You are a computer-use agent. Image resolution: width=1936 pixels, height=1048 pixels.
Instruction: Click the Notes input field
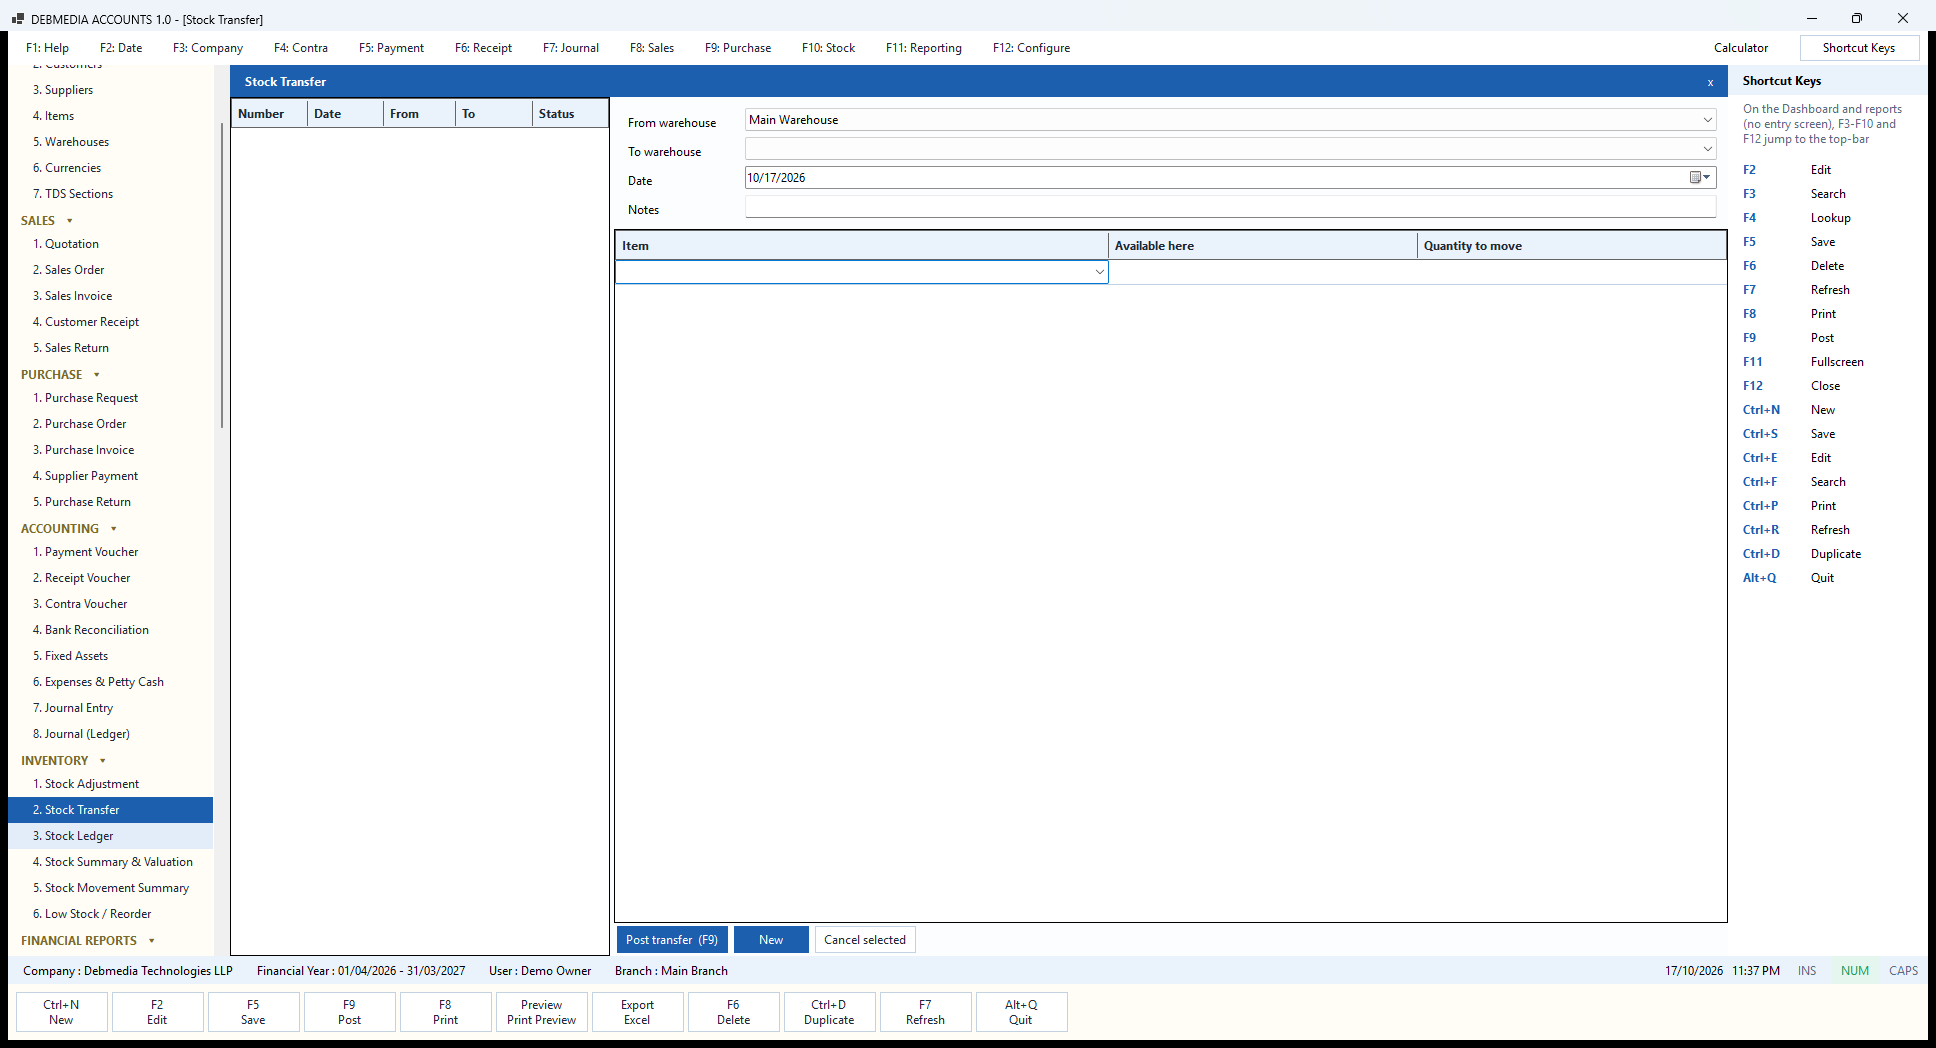(1230, 207)
